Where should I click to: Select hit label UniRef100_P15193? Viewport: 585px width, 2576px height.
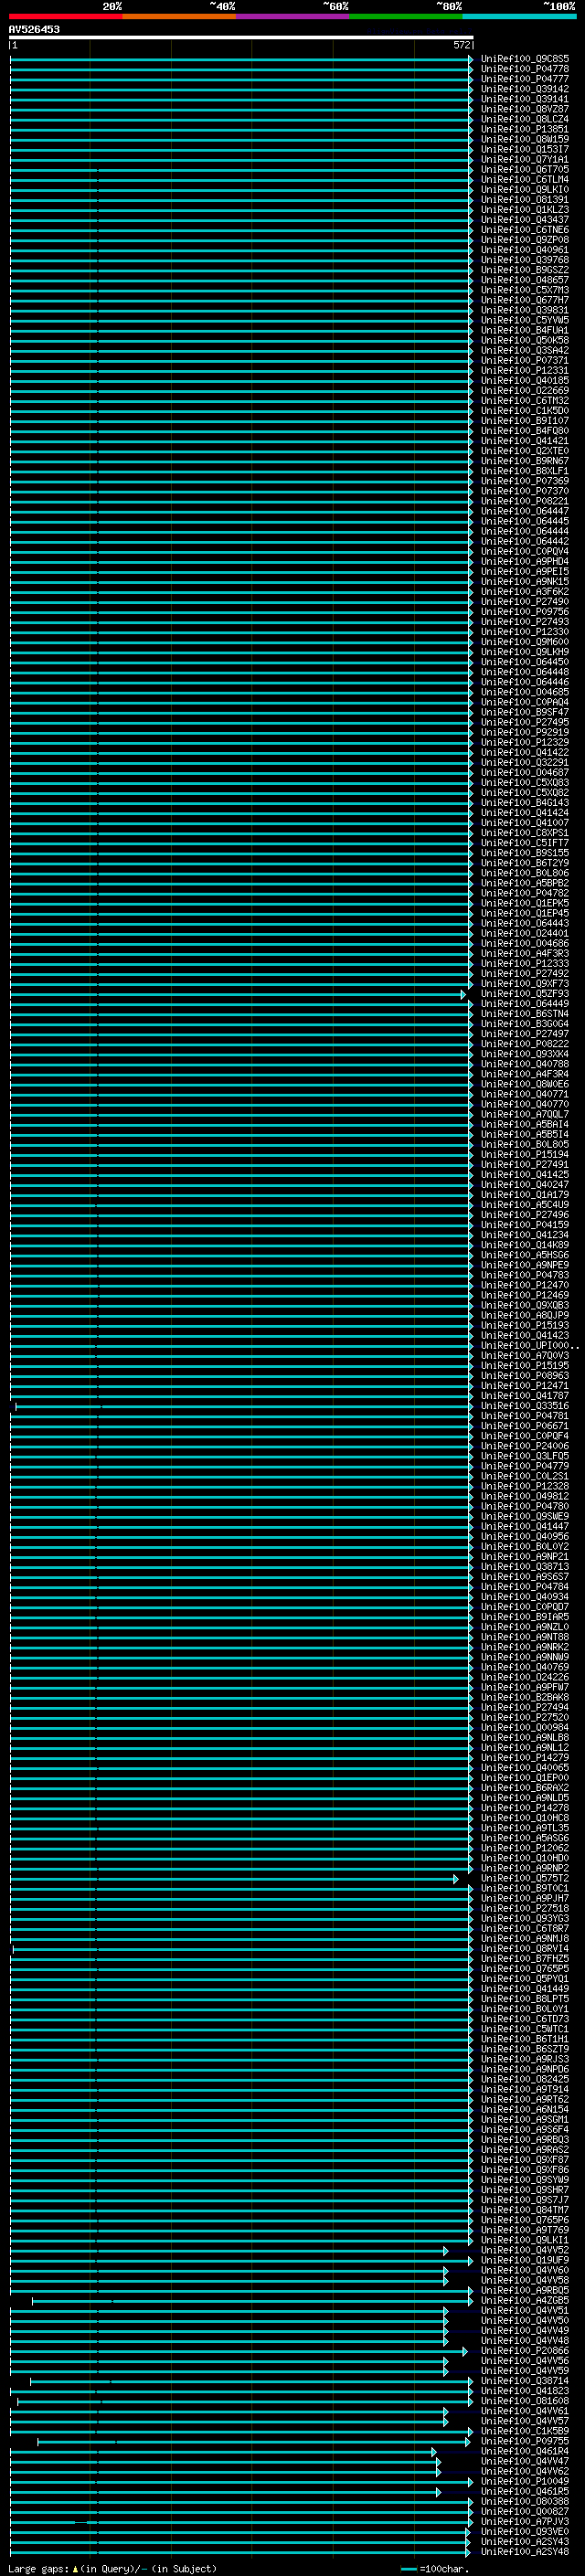525,1325
